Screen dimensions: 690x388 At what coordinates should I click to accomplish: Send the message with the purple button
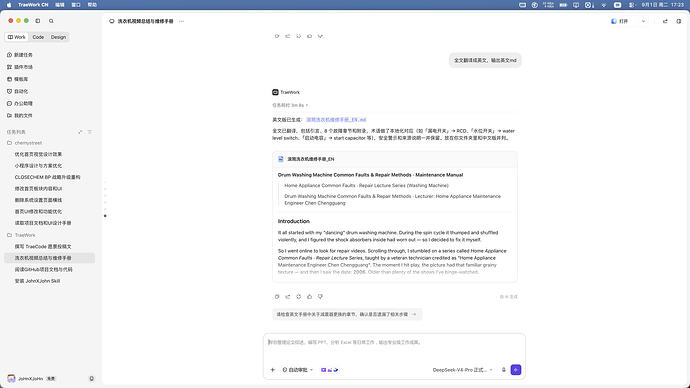click(x=516, y=370)
